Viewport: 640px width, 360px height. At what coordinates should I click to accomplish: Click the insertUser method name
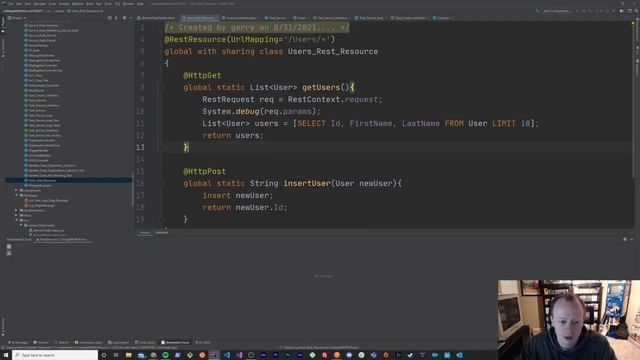(x=307, y=183)
